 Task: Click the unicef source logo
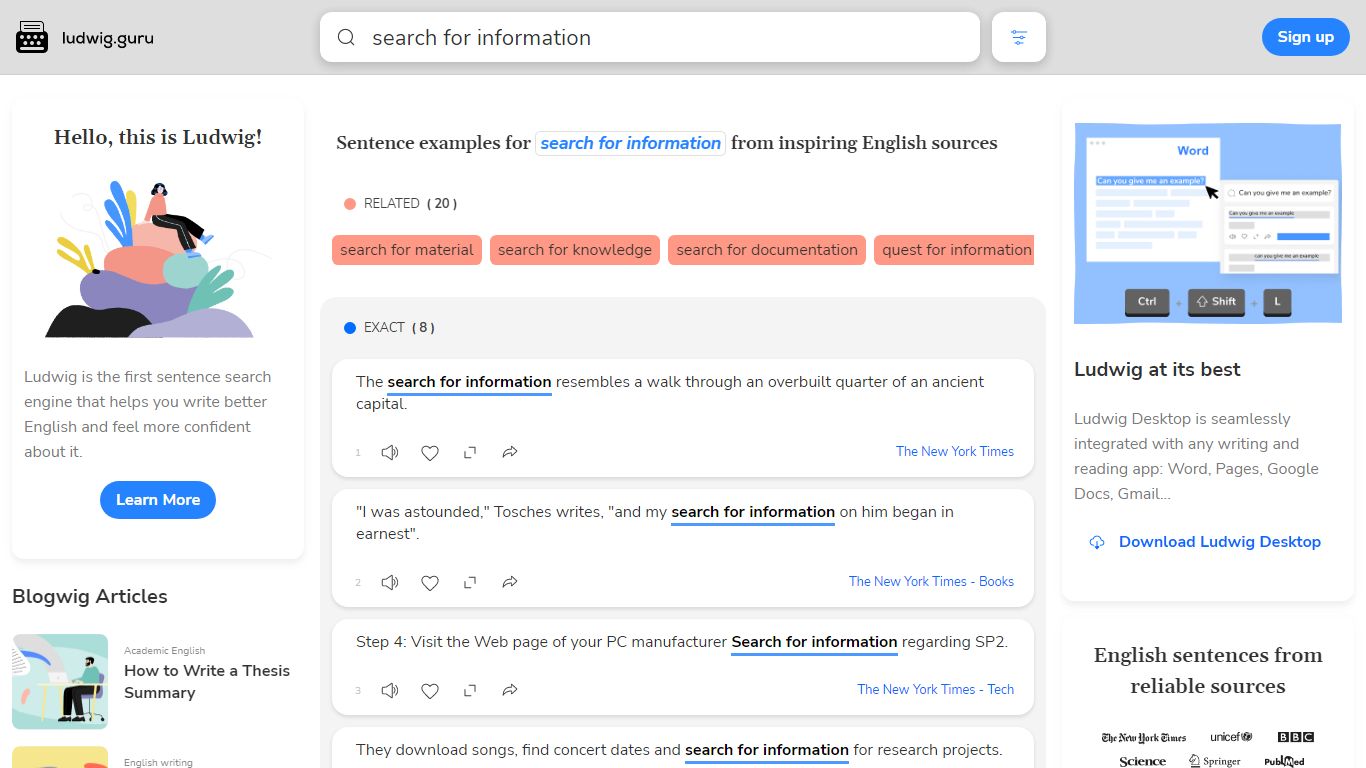(x=1231, y=737)
